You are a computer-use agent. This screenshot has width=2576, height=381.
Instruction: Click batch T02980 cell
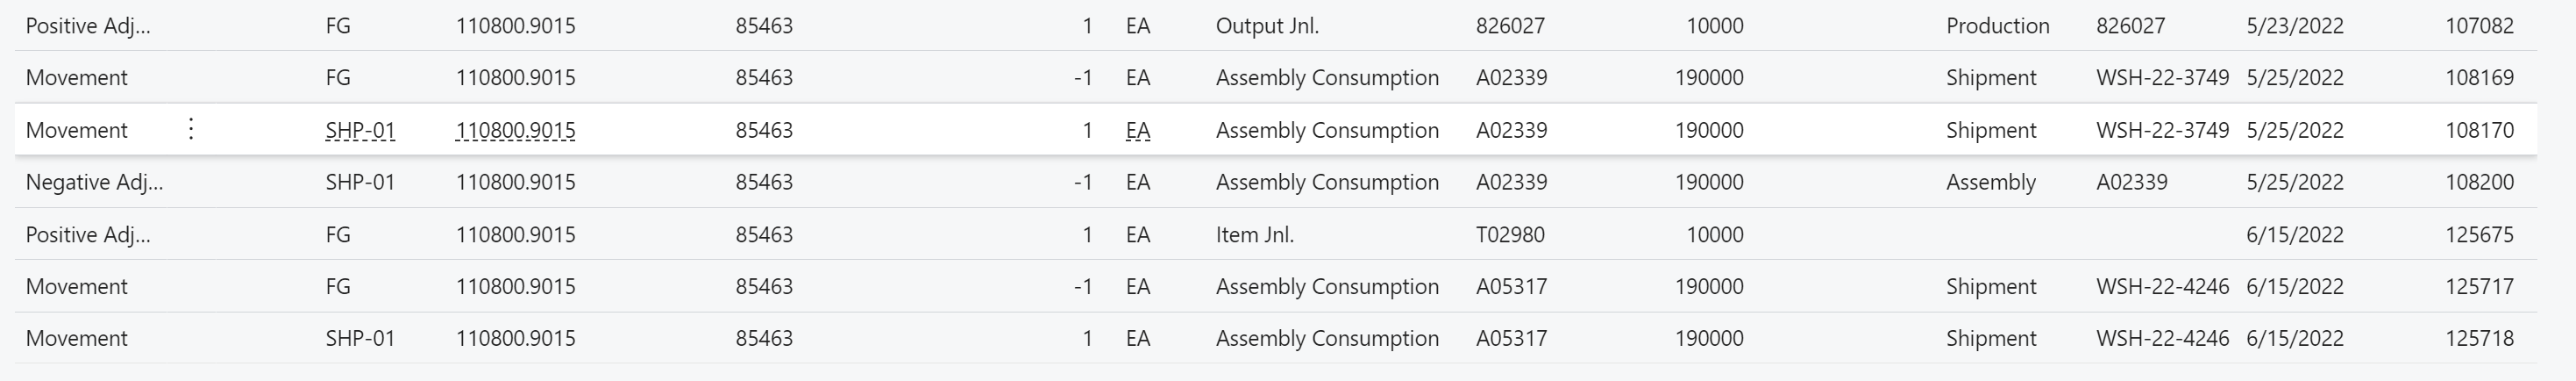pos(1510,235)
